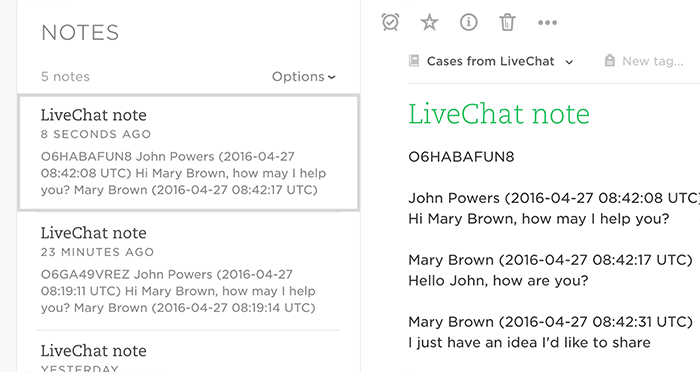Click the O6HABAFUN8 line in the note body
The width and height of the screenshot is (700, 372).
(x=461, y=157)
